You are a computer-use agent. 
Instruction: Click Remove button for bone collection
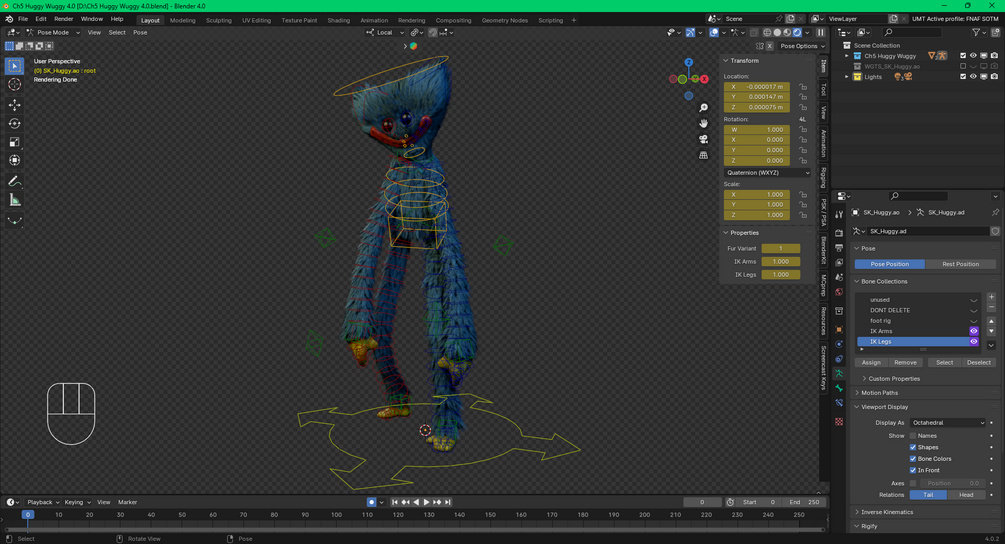(x=905, y=363)
